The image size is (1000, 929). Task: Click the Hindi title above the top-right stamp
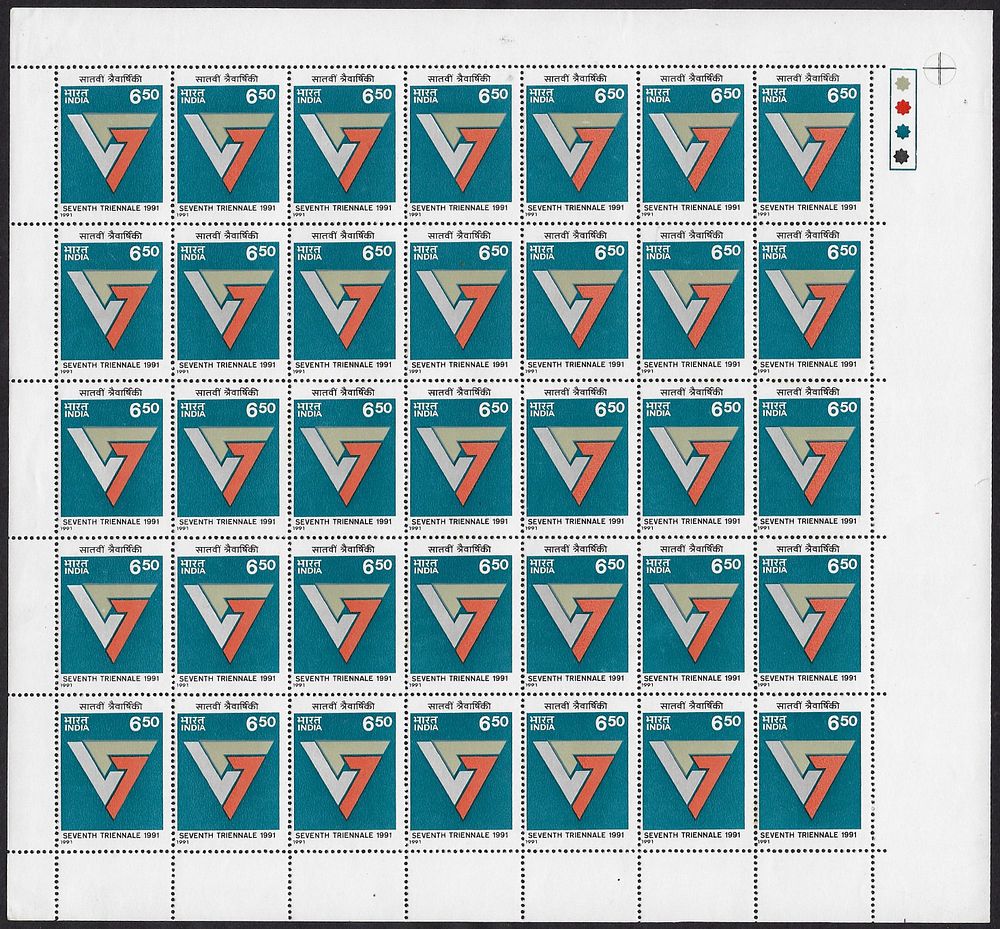809,78
